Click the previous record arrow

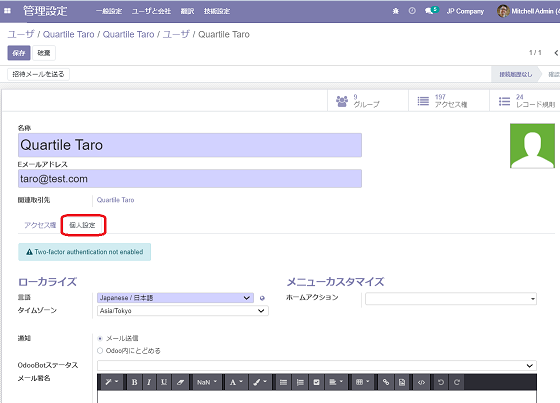tap(556, 53)
